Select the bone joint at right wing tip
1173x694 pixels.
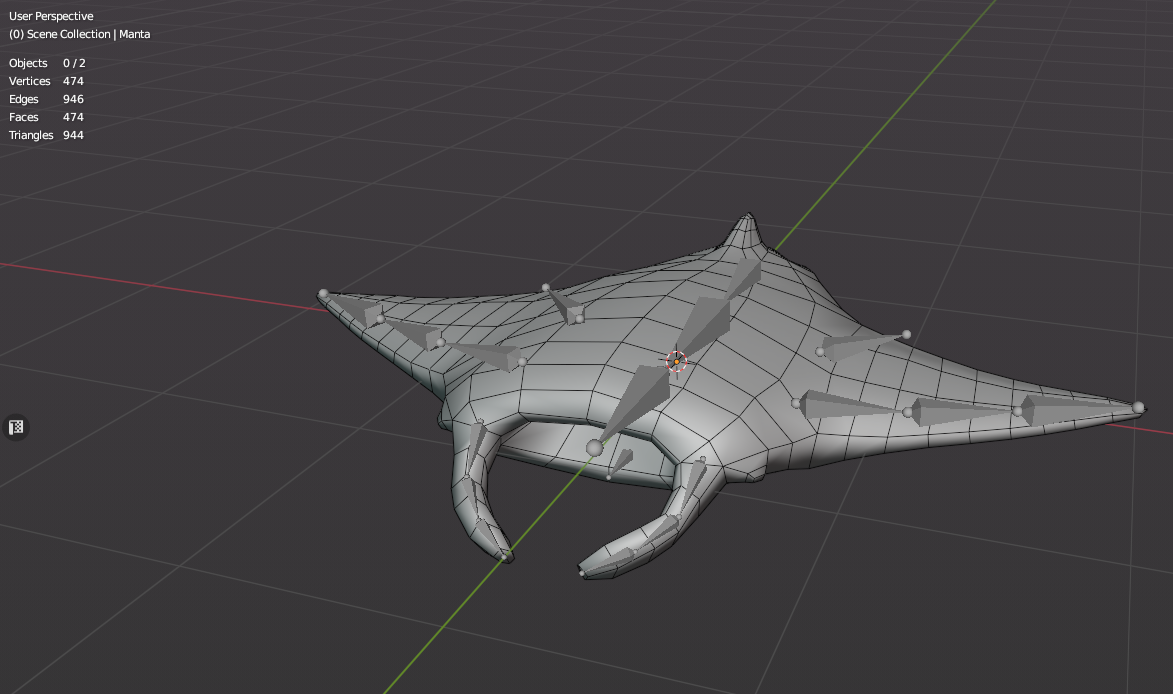pyautogui.click(x=1138, y=407)
